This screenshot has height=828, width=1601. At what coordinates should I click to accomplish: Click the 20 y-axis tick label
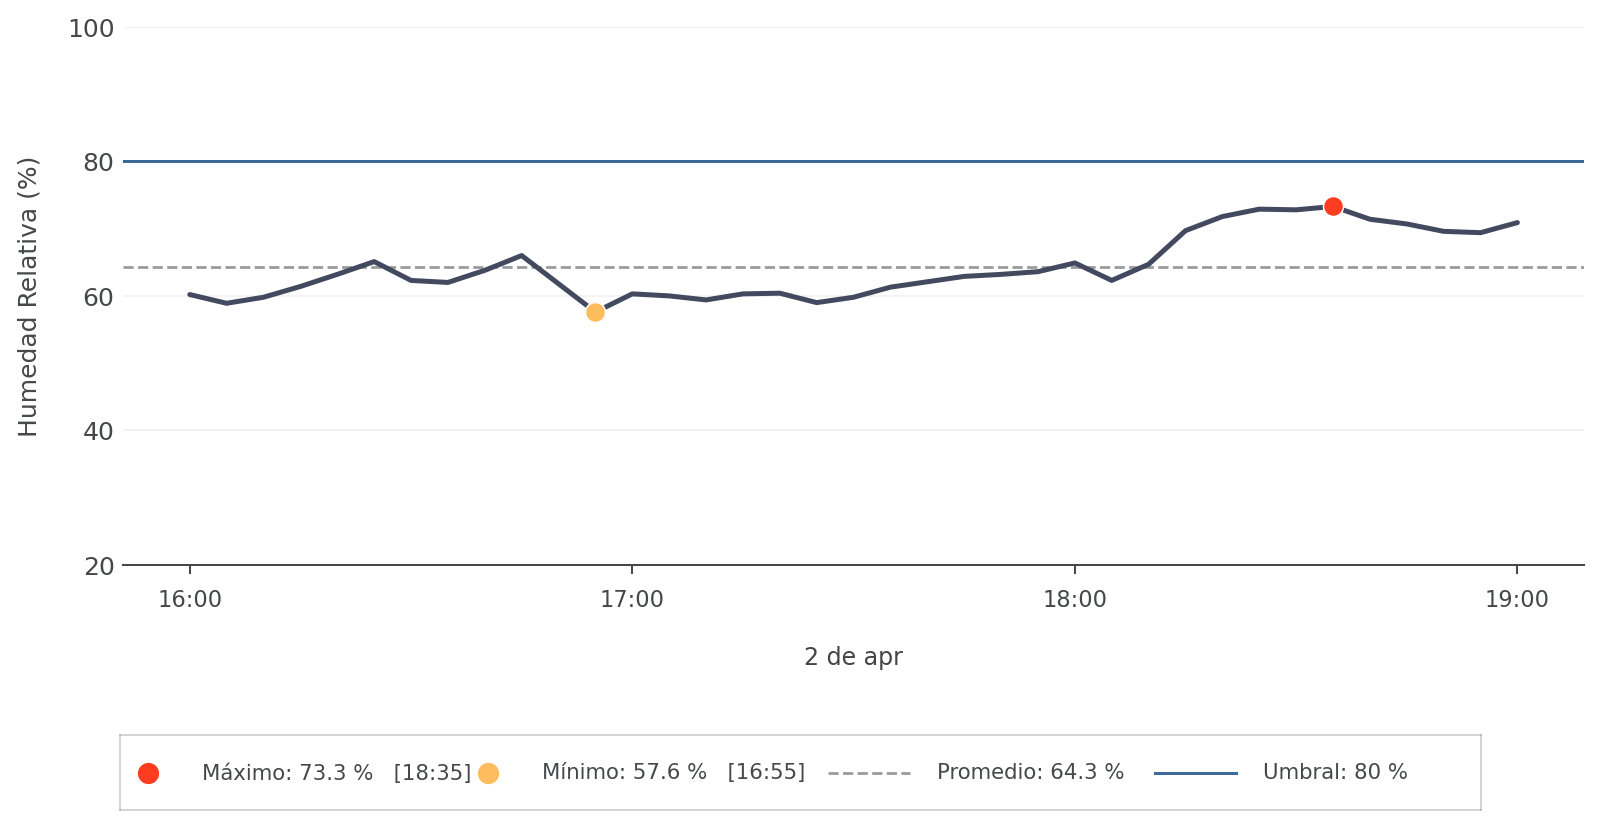[x=98, y=567]
